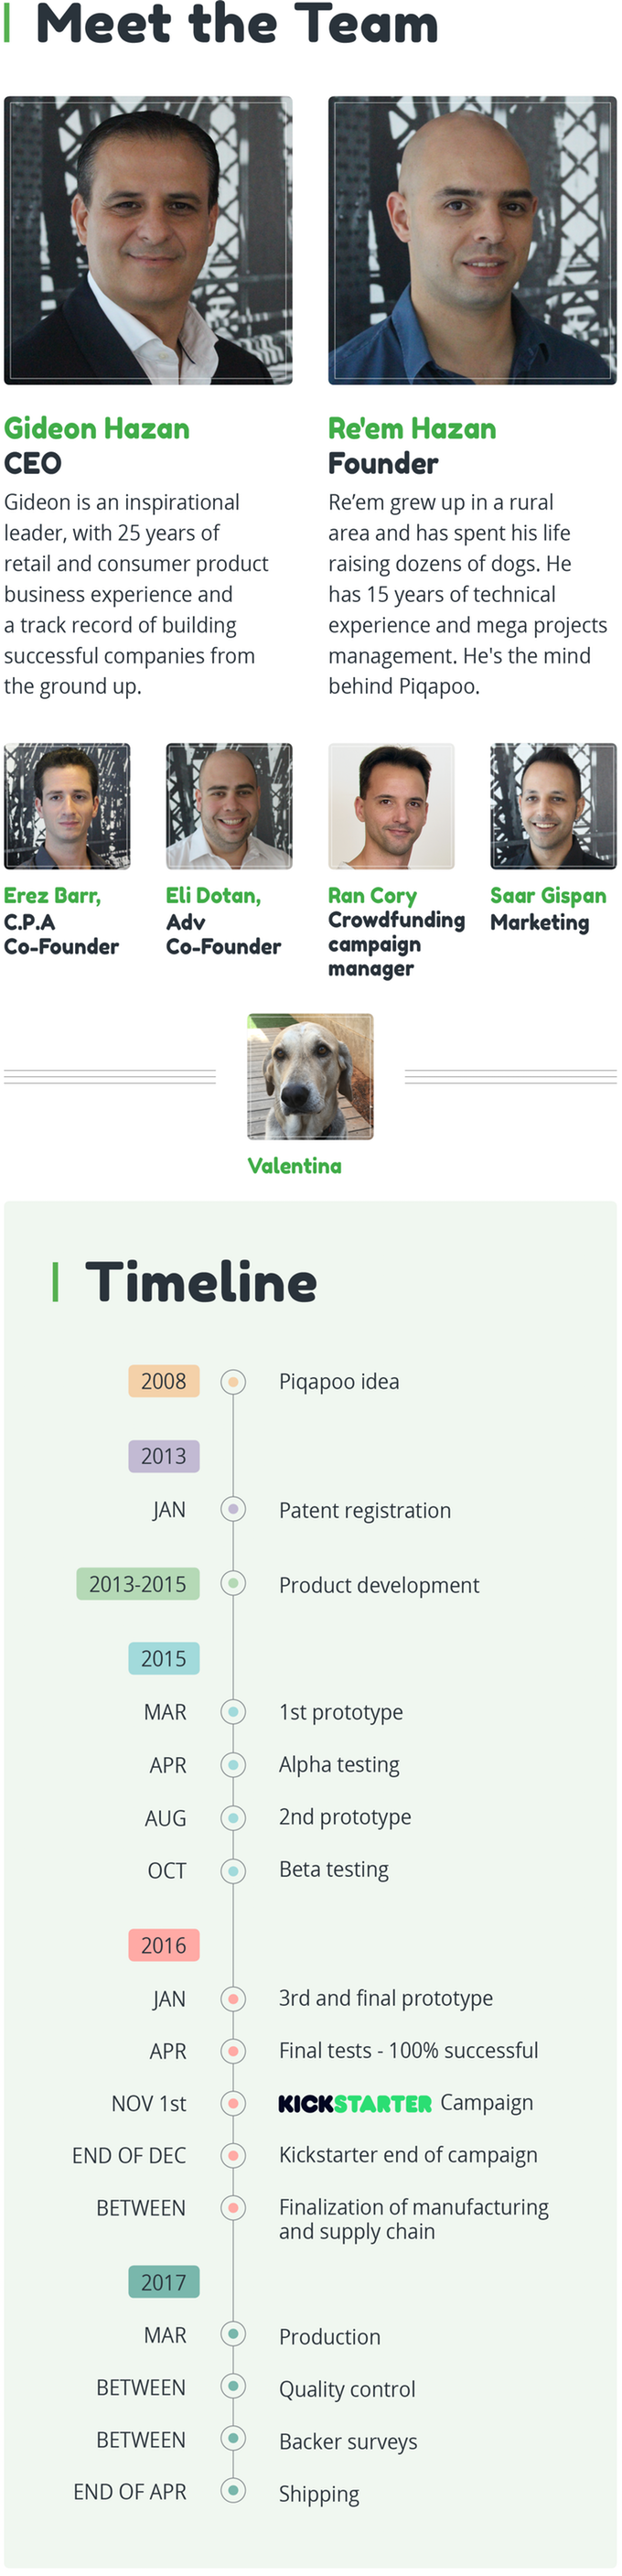This screenshot has width=622, height=2576.
Task: Select the Patent registration timeline dot
Action: click(233, 1509)
